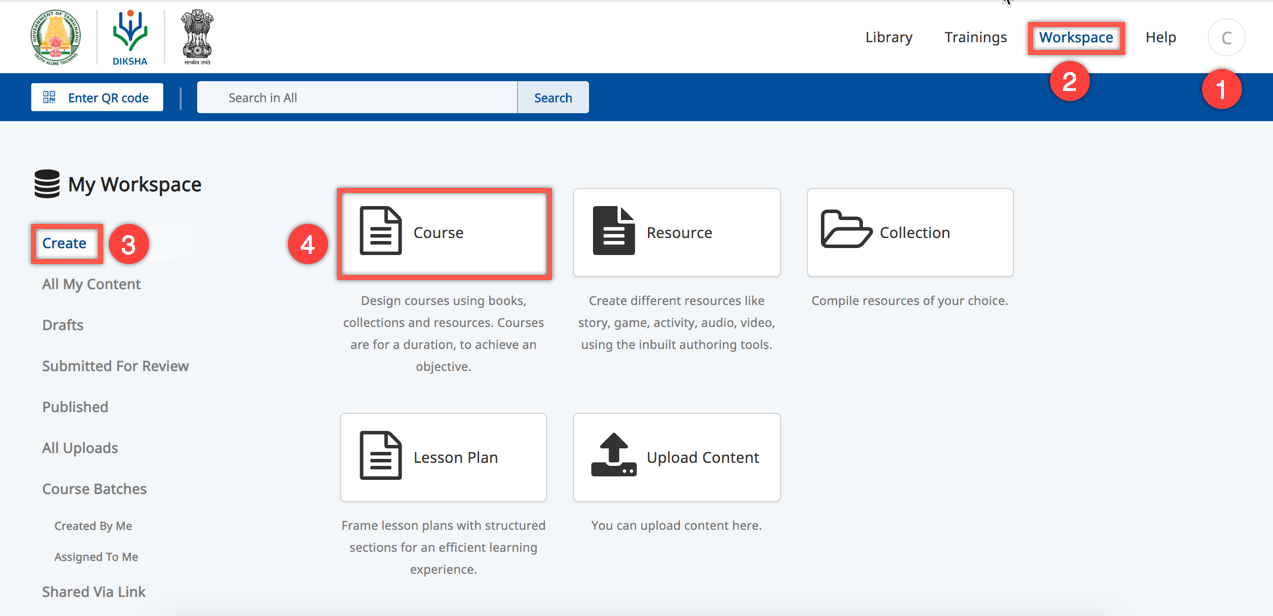Click the Course document icon
This screenshot has width=1273, height=616.
380,232
